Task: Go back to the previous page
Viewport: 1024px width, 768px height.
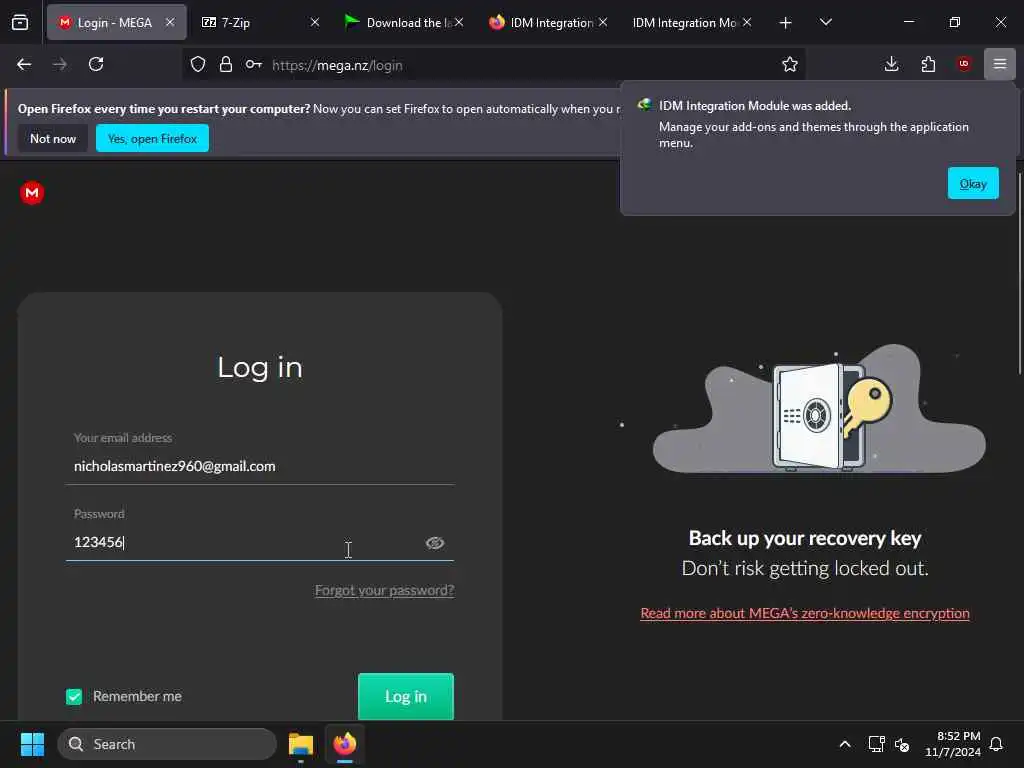Action: 24,64
